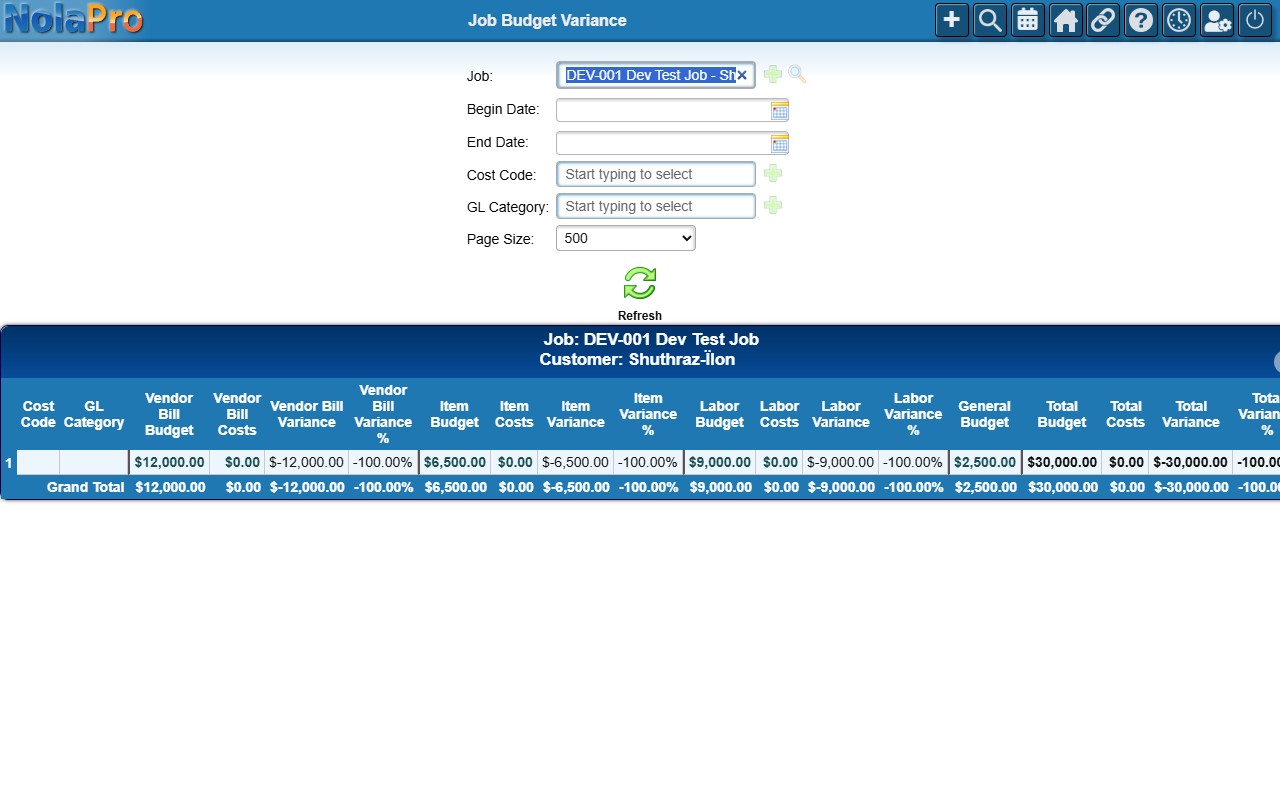Click the Cost Code column header
This screenshot has width=1280, height=800.
tap(38, 414)
